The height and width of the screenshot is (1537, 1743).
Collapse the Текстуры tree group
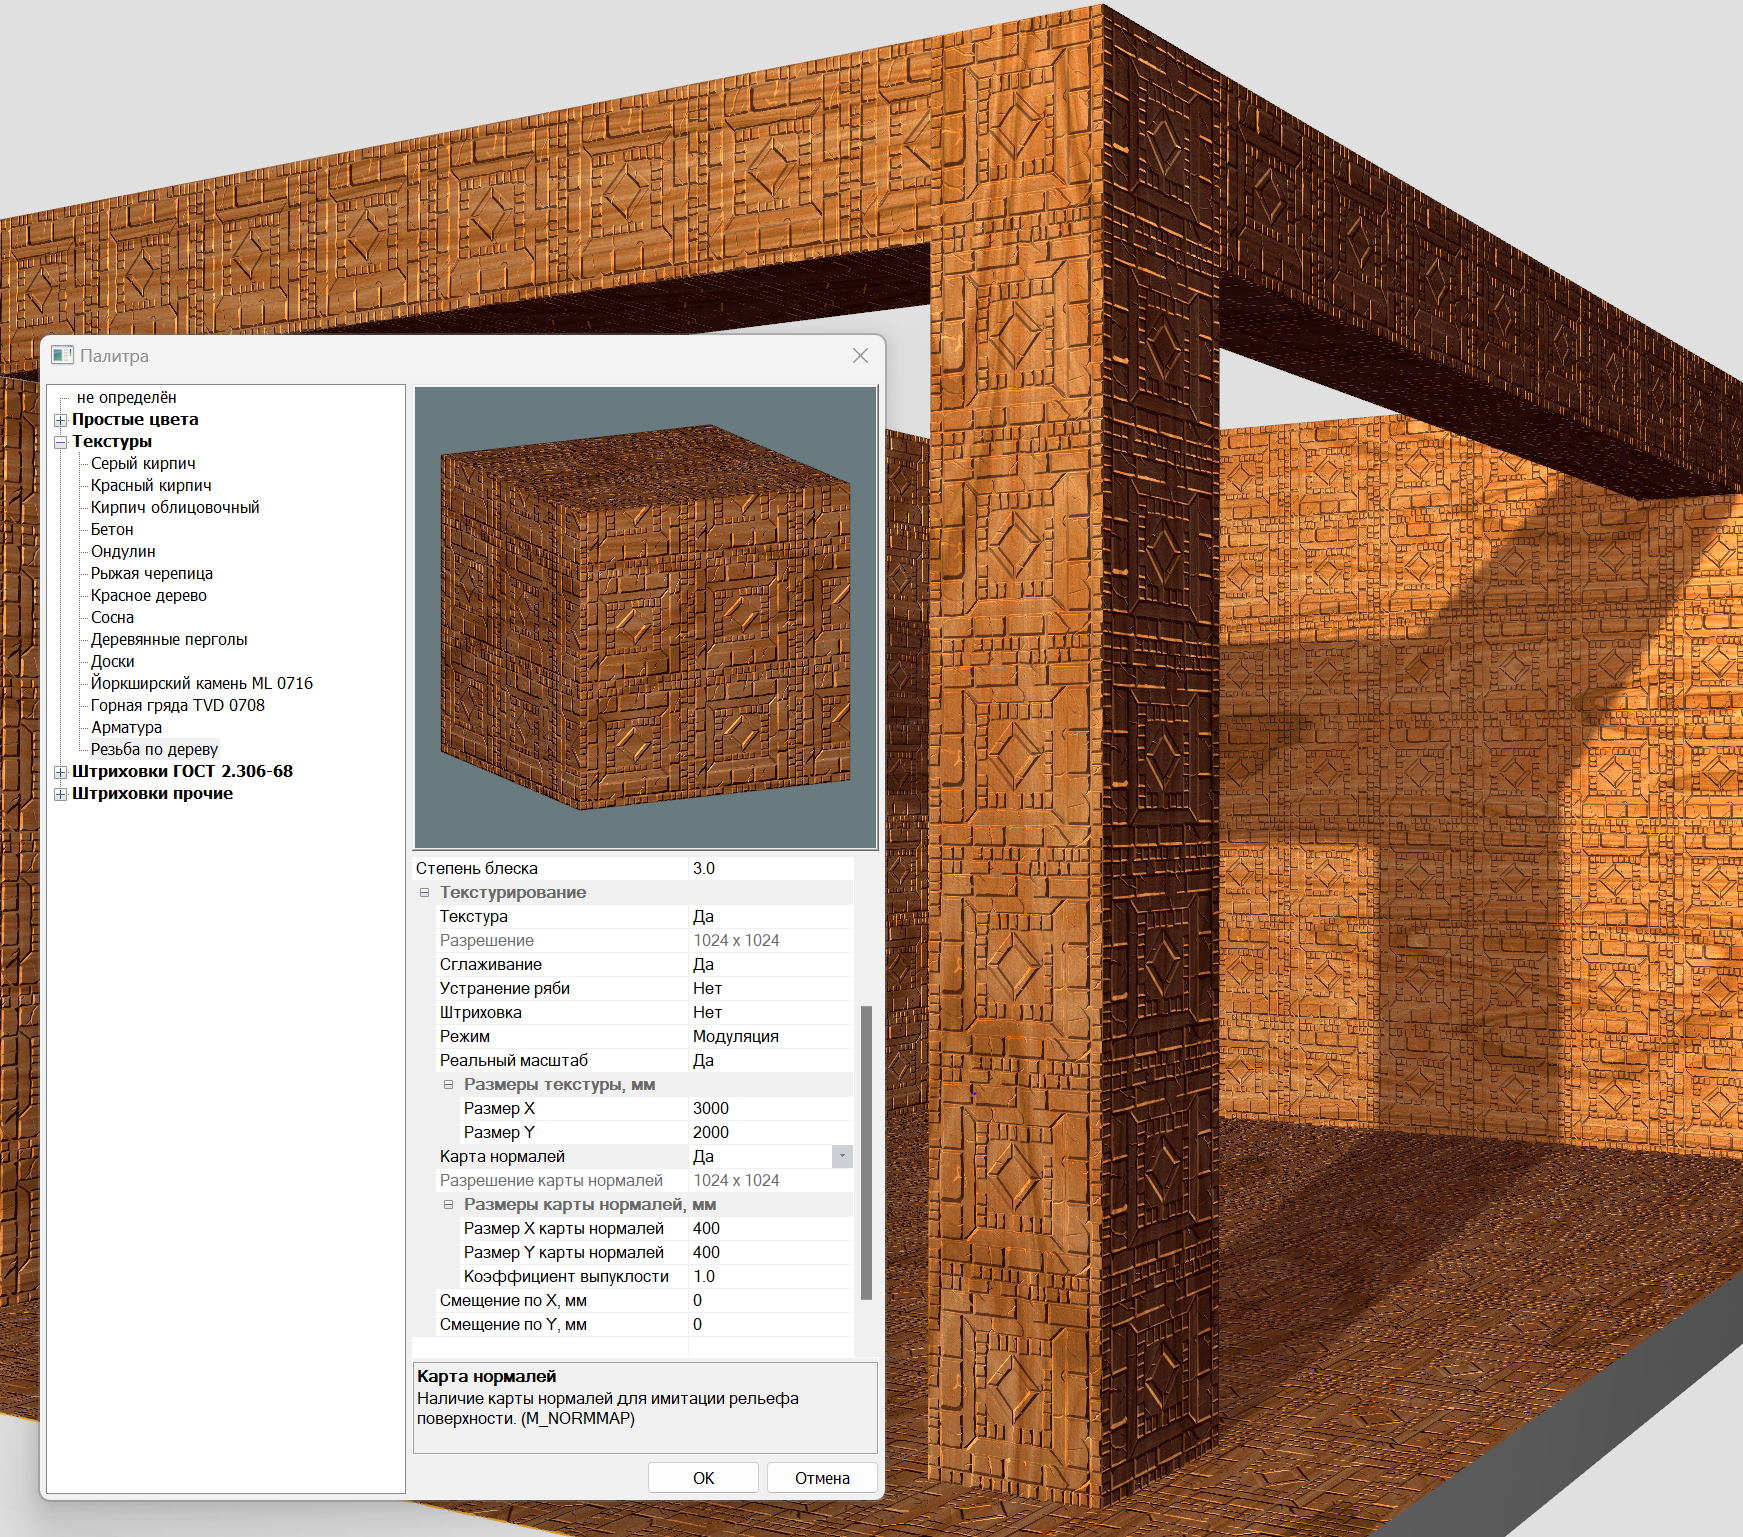pos(61,442)
